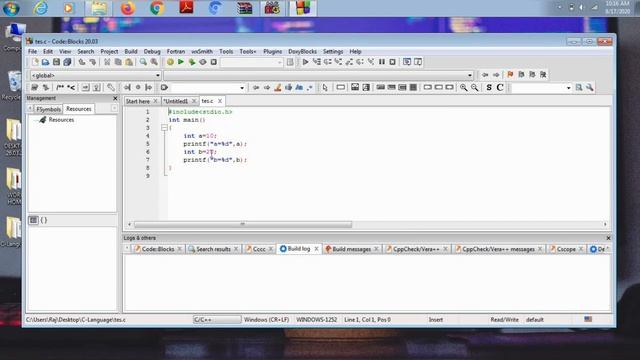
Task: Switch to the *Untitled1 editor tab
Action: pyautogui.click(x=176, y=101)
